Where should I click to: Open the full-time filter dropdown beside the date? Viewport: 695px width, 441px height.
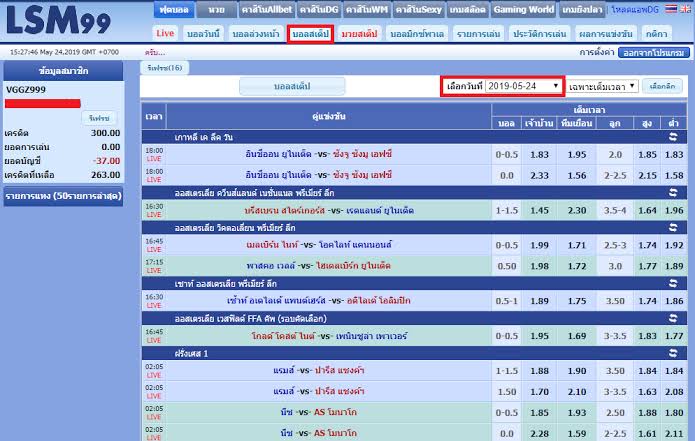[x=603, y=86]
